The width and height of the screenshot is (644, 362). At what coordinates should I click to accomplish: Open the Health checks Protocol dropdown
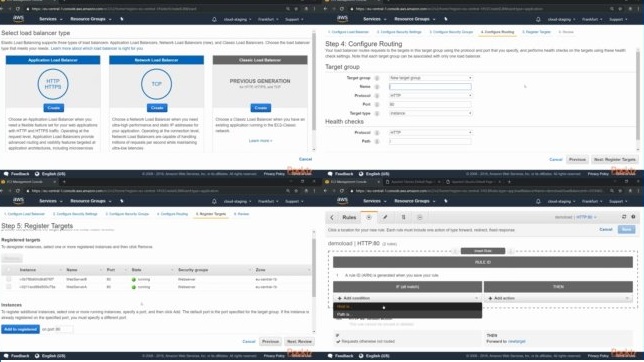point(430,133)
